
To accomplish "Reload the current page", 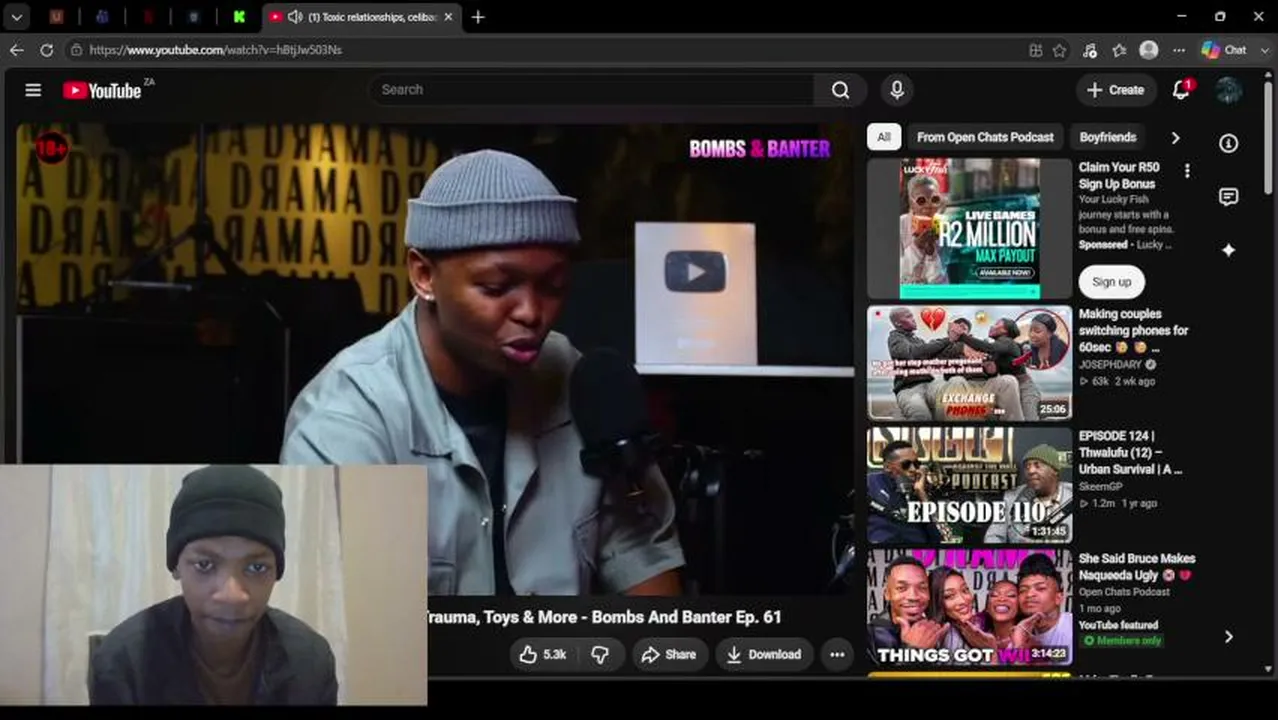I will pos(46,49).
